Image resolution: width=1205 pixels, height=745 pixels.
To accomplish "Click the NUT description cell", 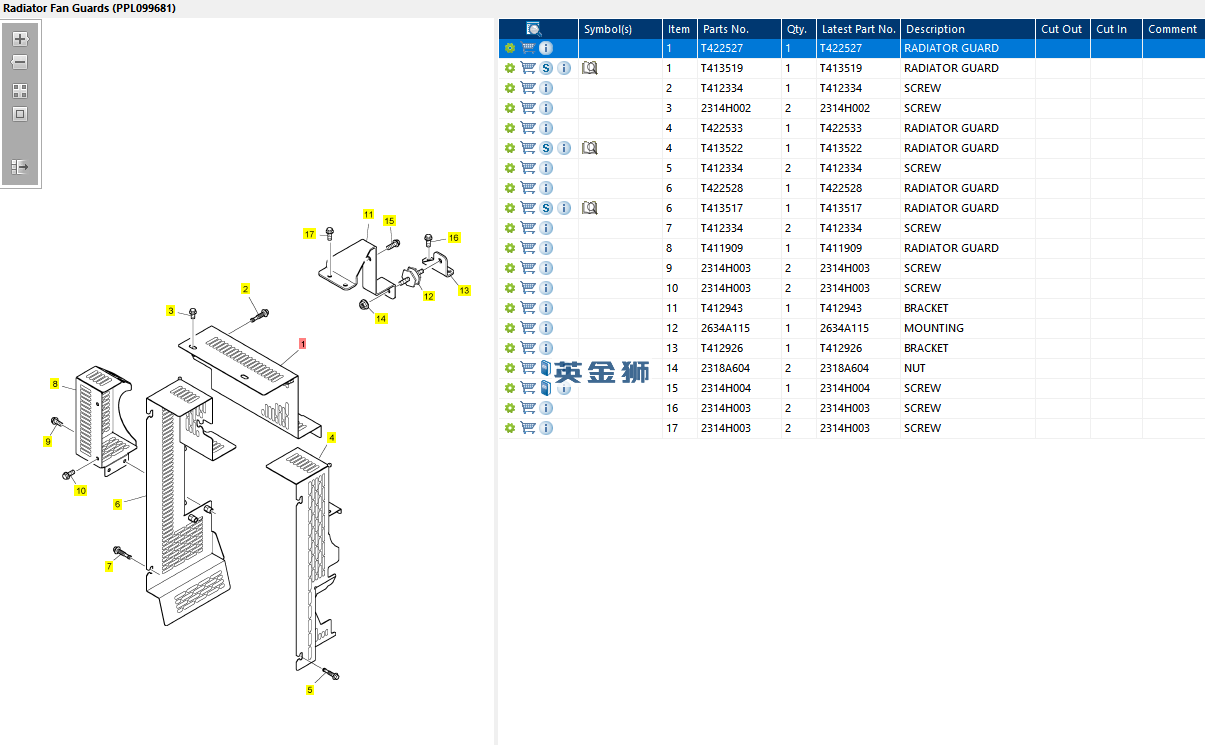I will [x=915, y=368].
